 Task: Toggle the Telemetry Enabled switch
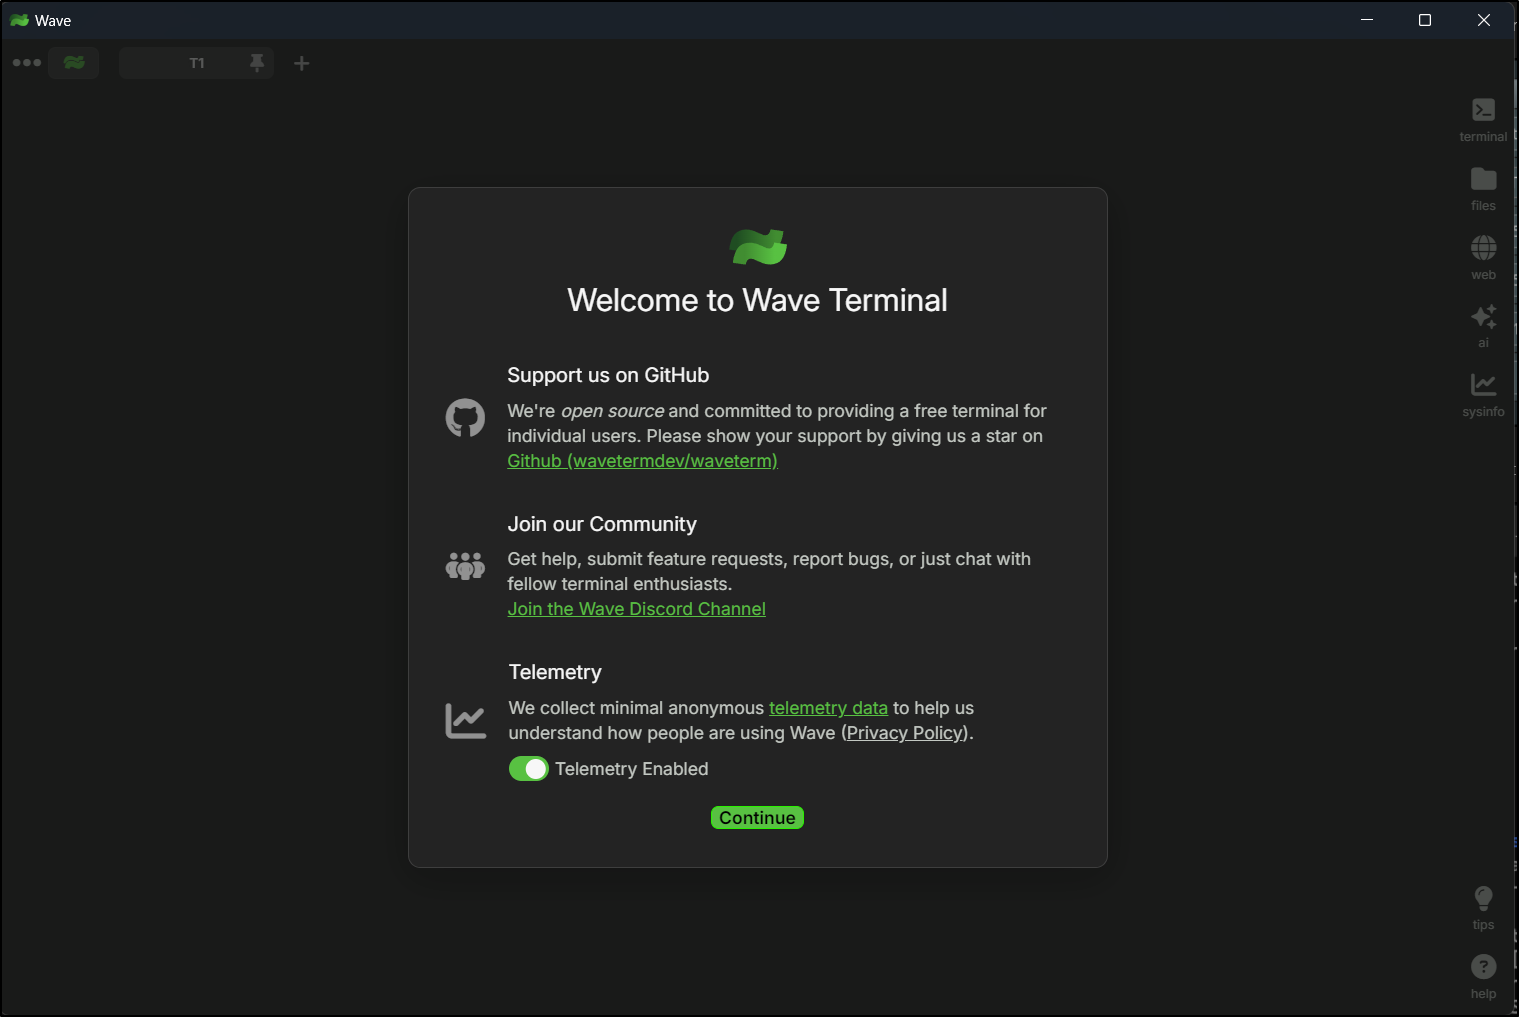[x=529, y=769]
